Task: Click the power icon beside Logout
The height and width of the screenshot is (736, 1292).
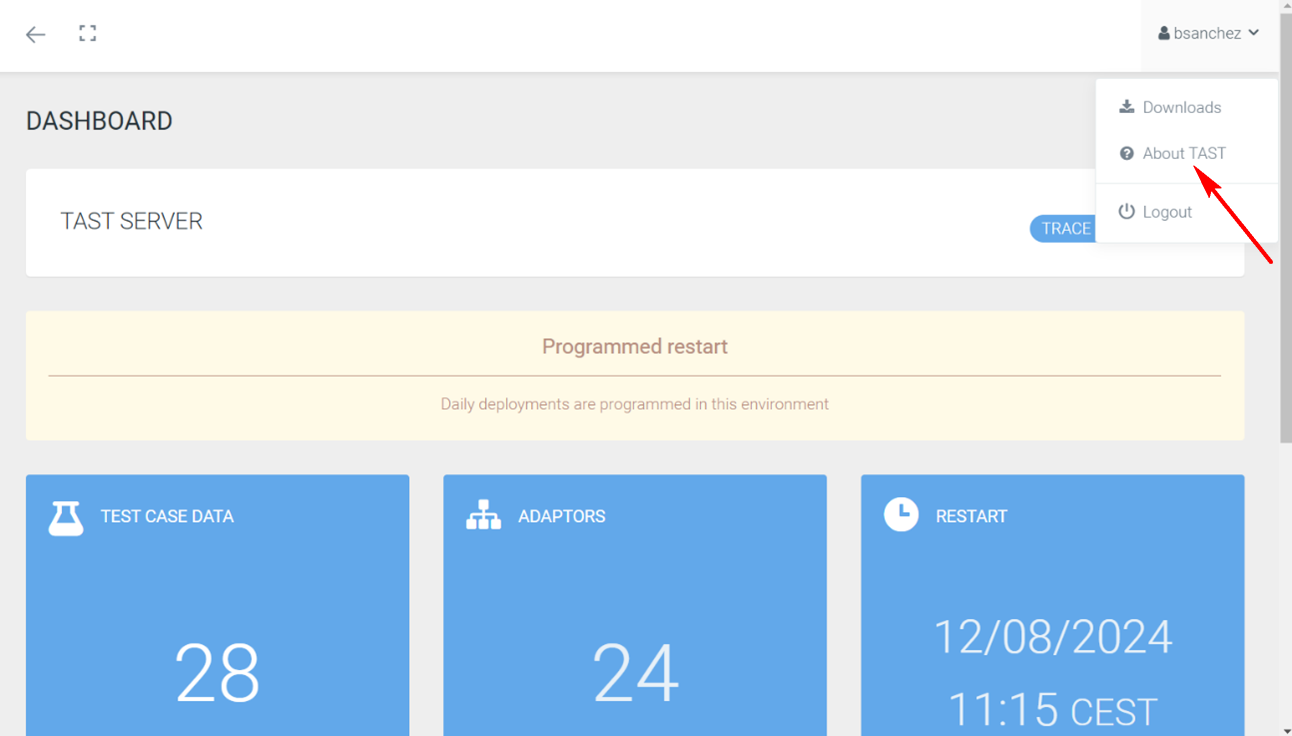Action: (1127, 211)
